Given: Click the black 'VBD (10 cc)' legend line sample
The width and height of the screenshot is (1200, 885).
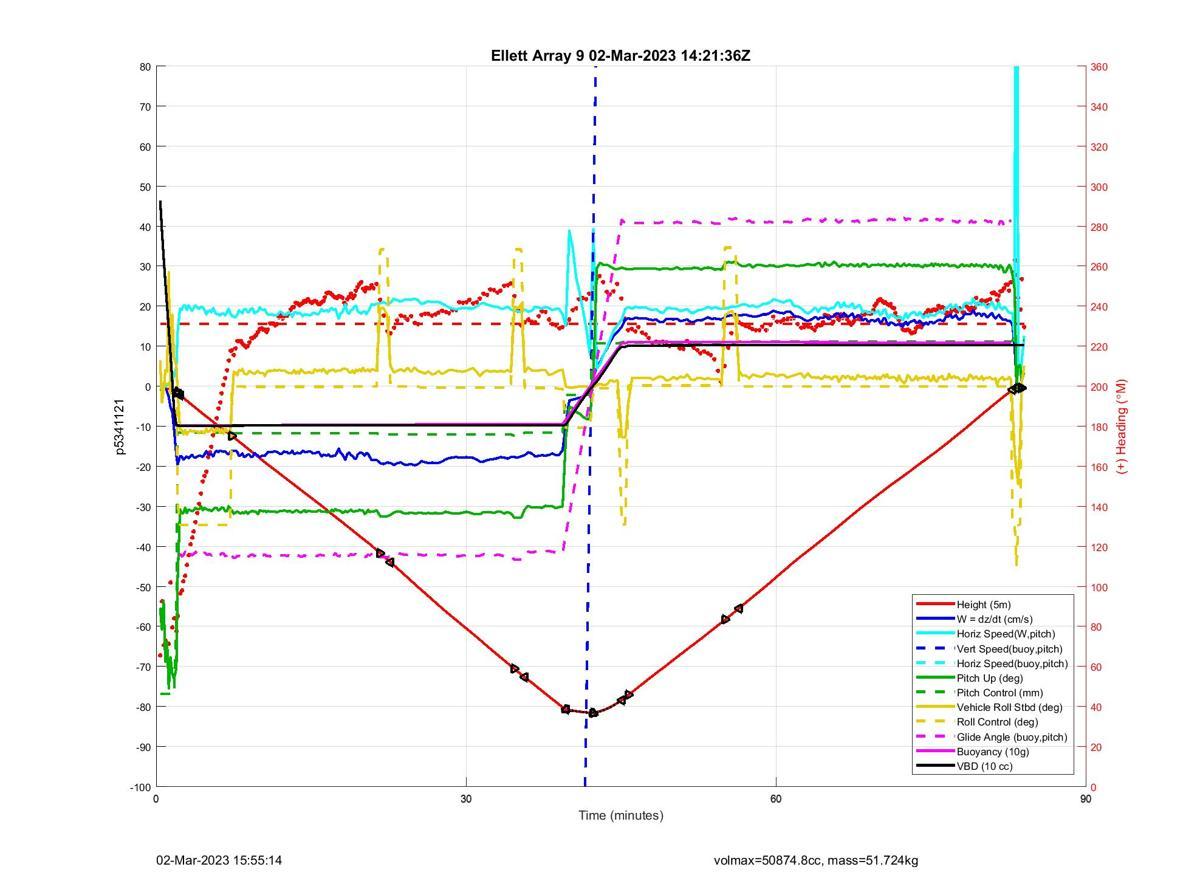Looking at the screenshot, I should [934, 767].
